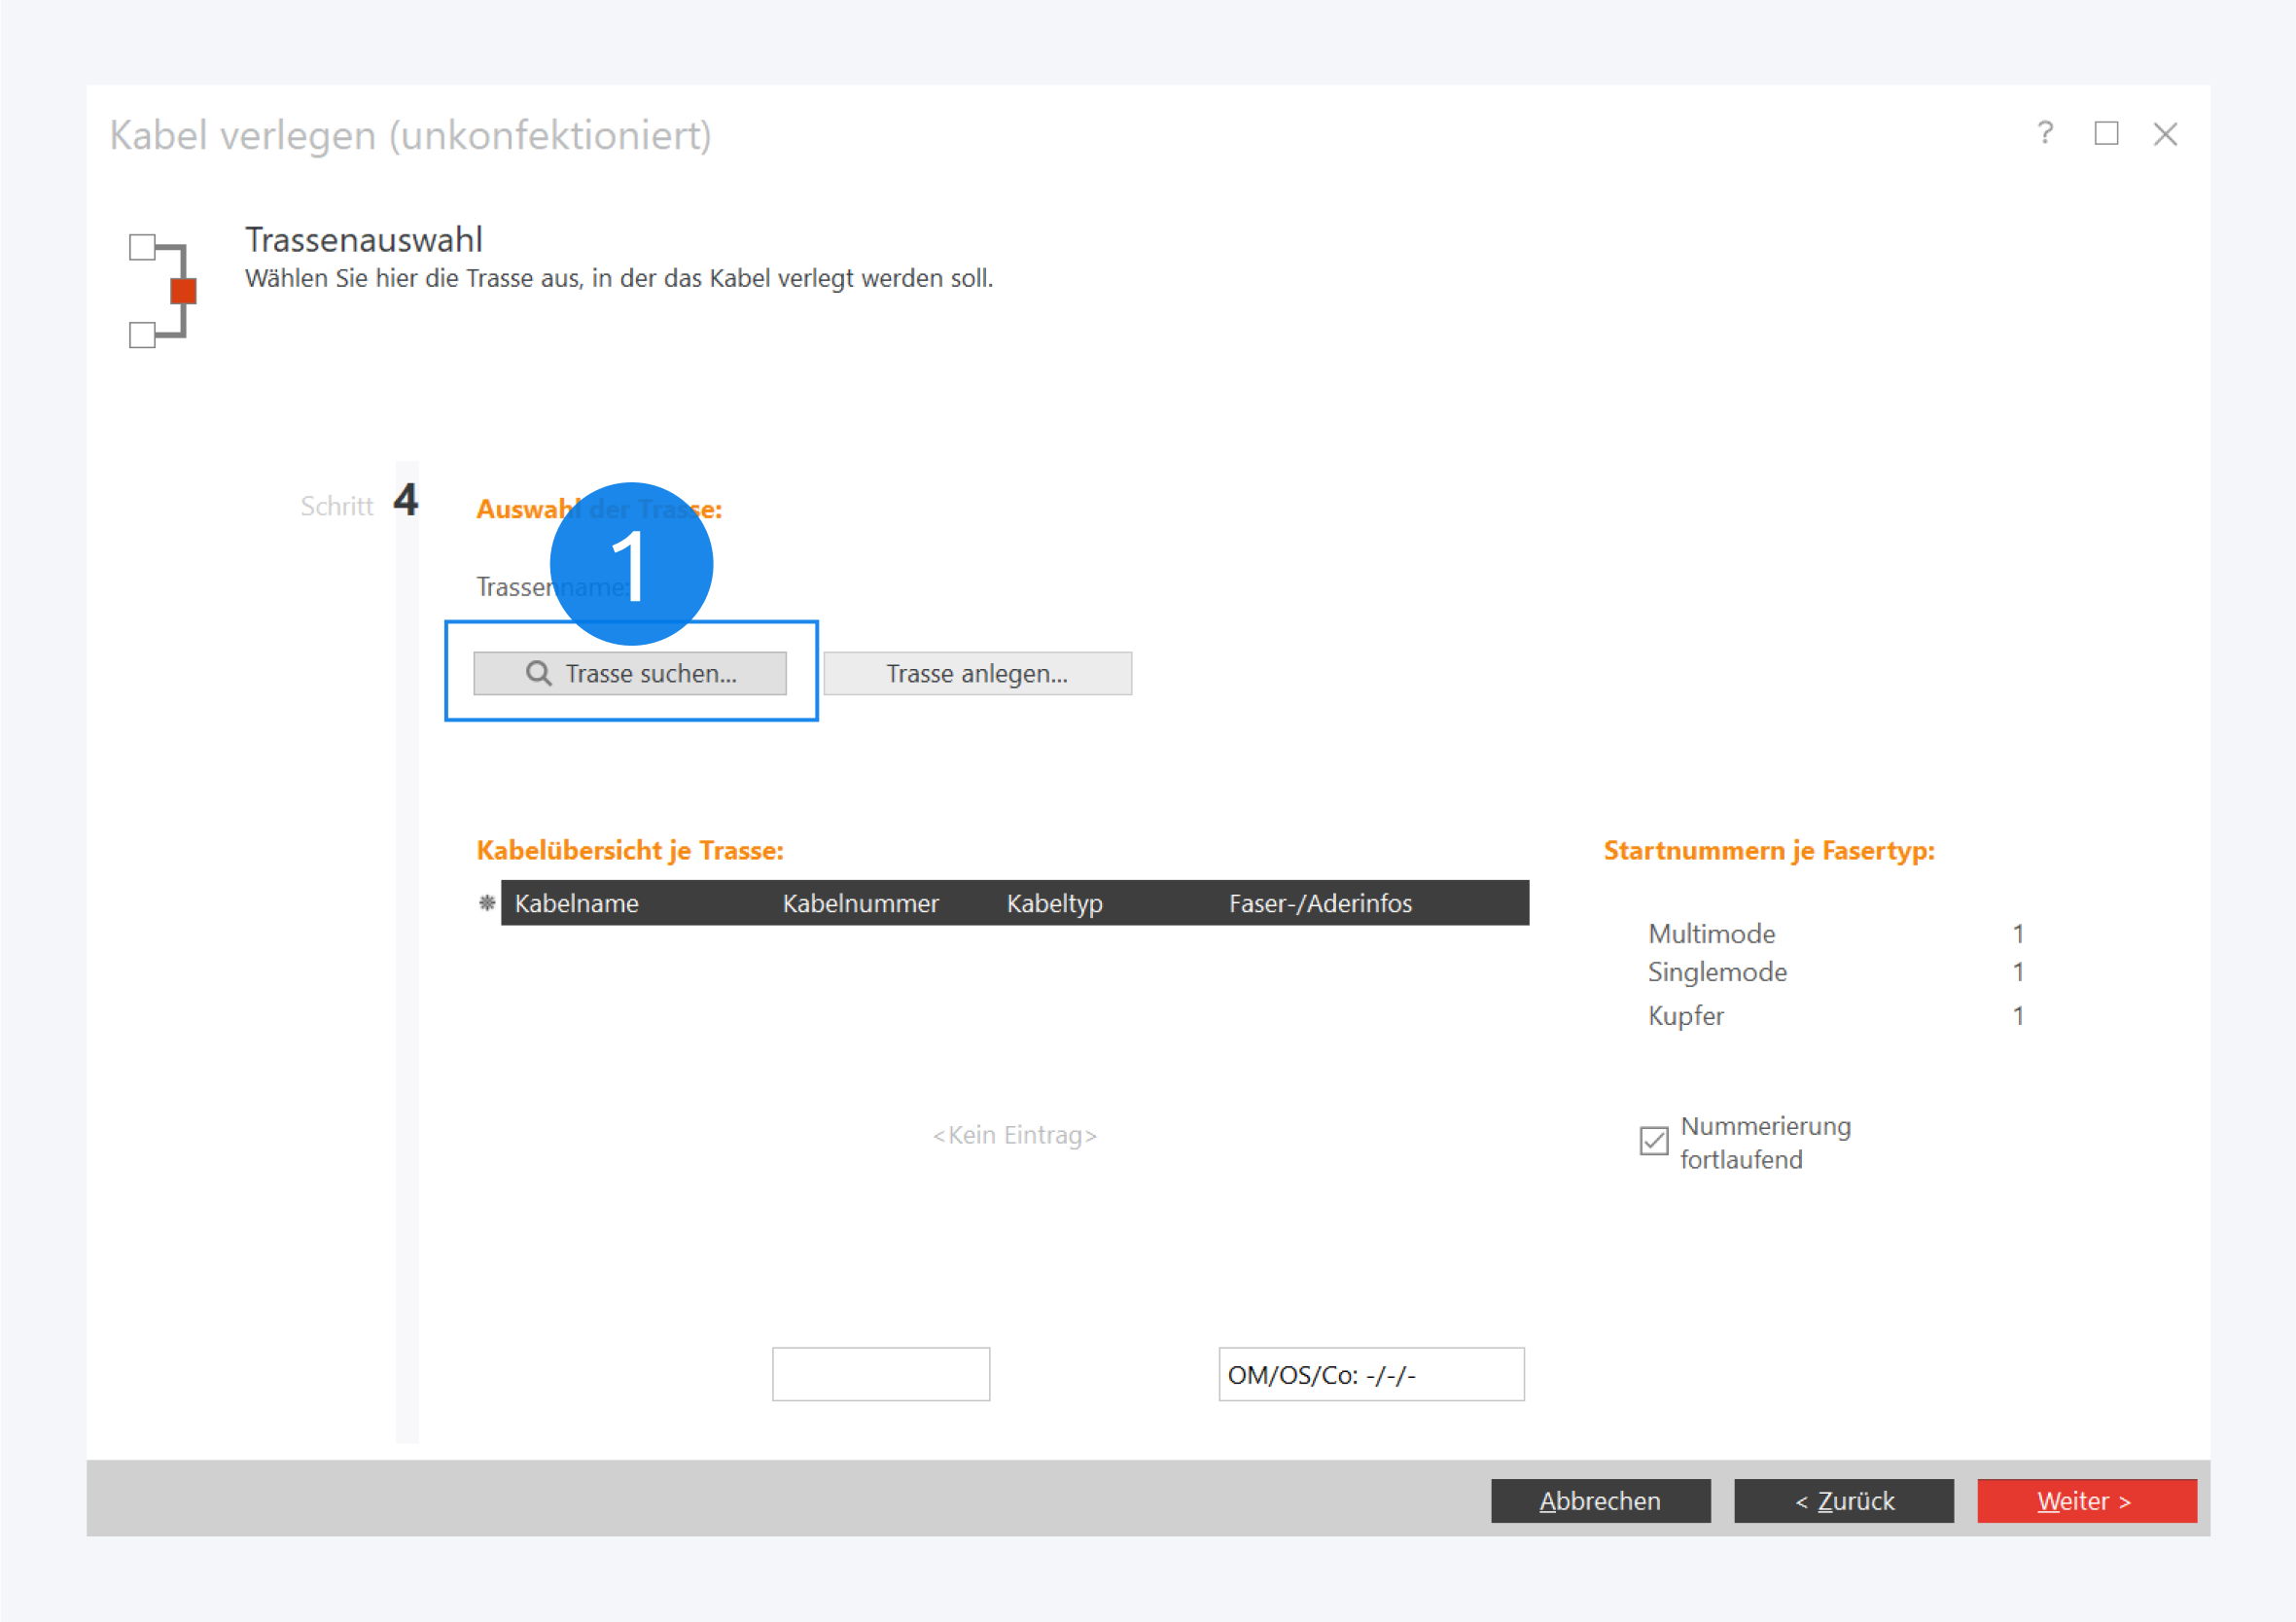The width and height of the screenshot is (2296, 1622).
Task: Close the dialog with the X icon
Action: tap(2165, 134)
